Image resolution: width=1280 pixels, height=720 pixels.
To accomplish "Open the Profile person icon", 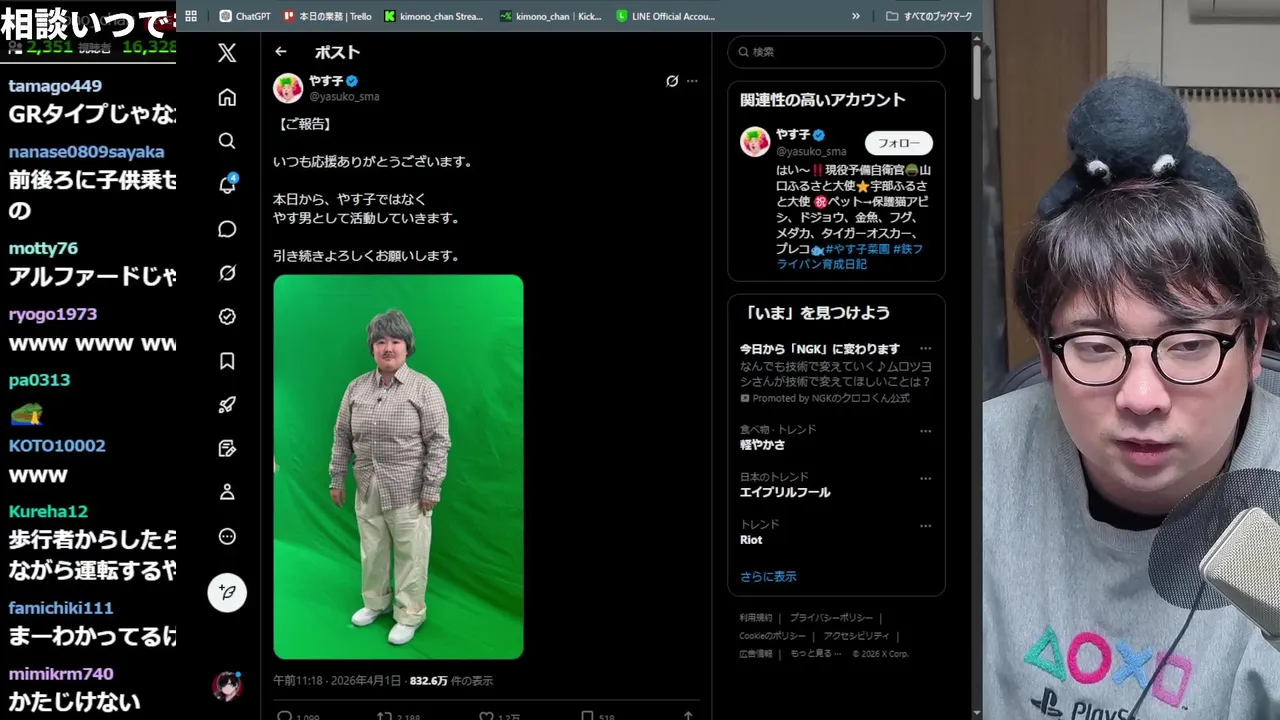I will (227, 492).
